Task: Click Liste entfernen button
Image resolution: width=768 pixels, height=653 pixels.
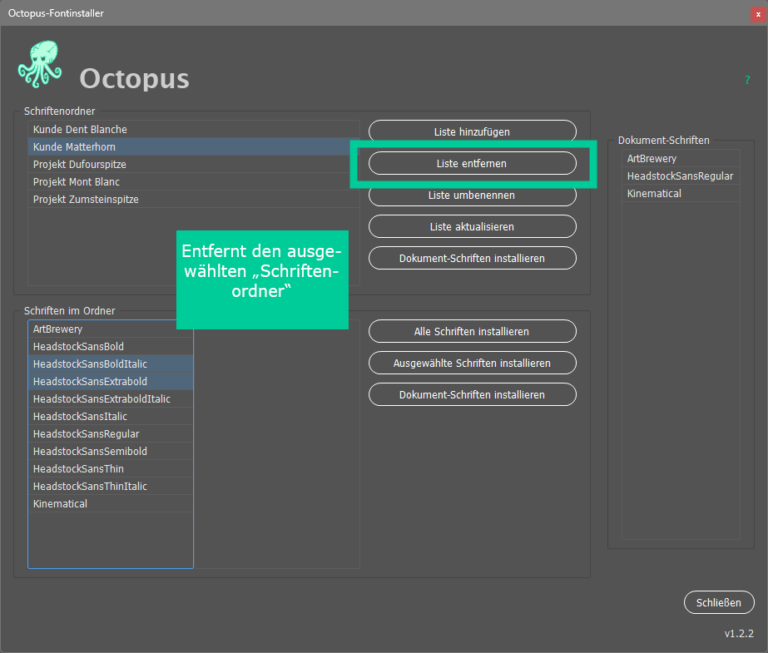Action: (472, 163)
